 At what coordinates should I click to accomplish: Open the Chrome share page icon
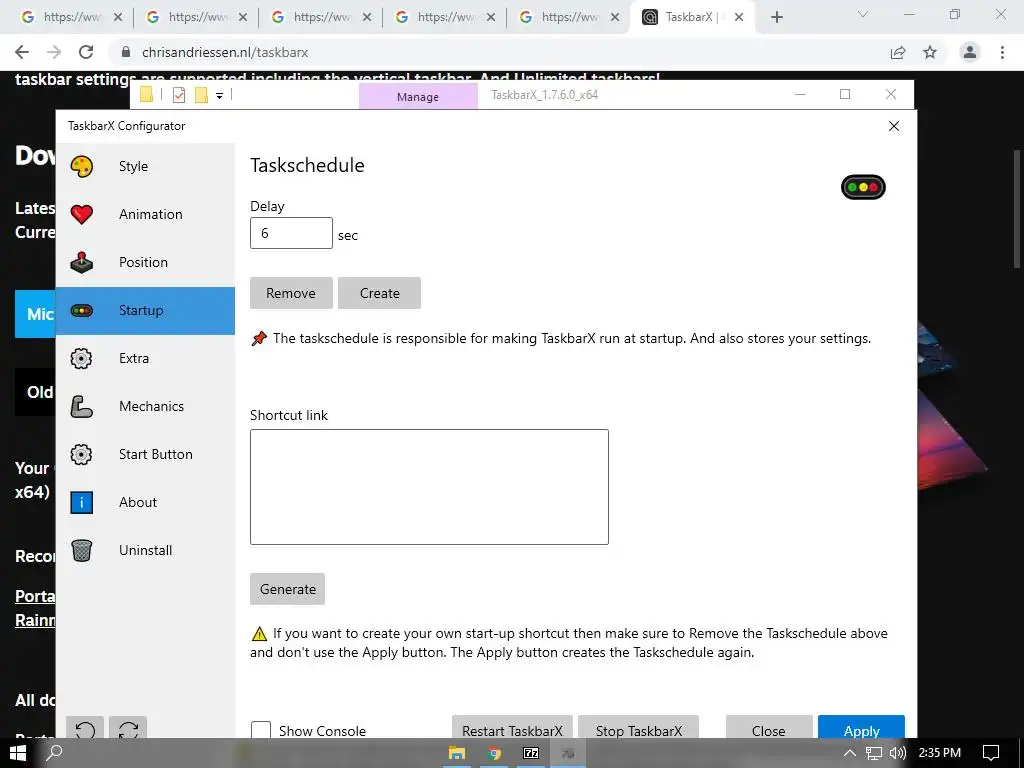898,52
